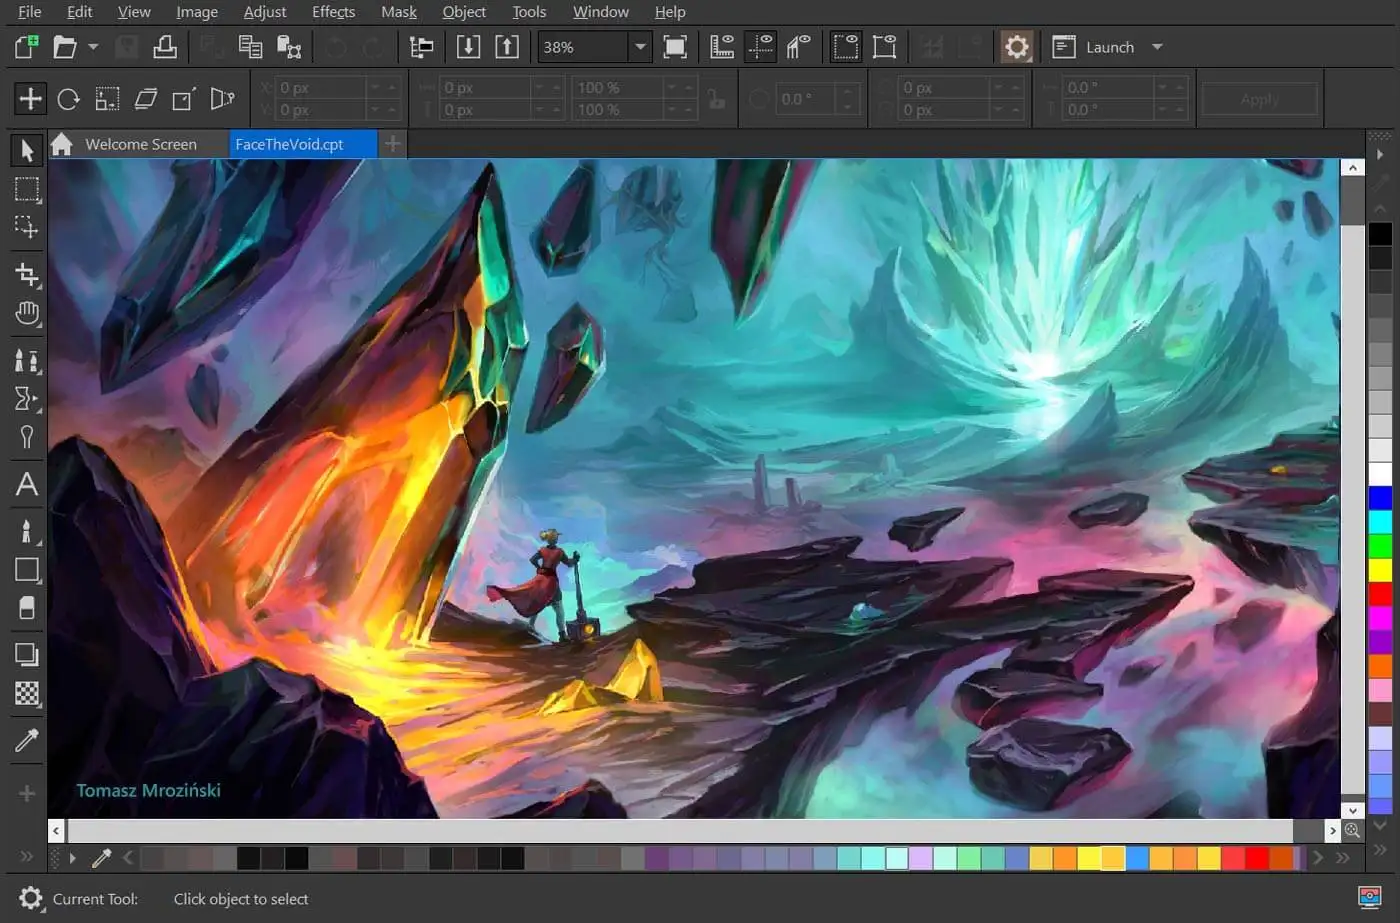
Task: Select the Eraser tool
Action: click(27, 608)
